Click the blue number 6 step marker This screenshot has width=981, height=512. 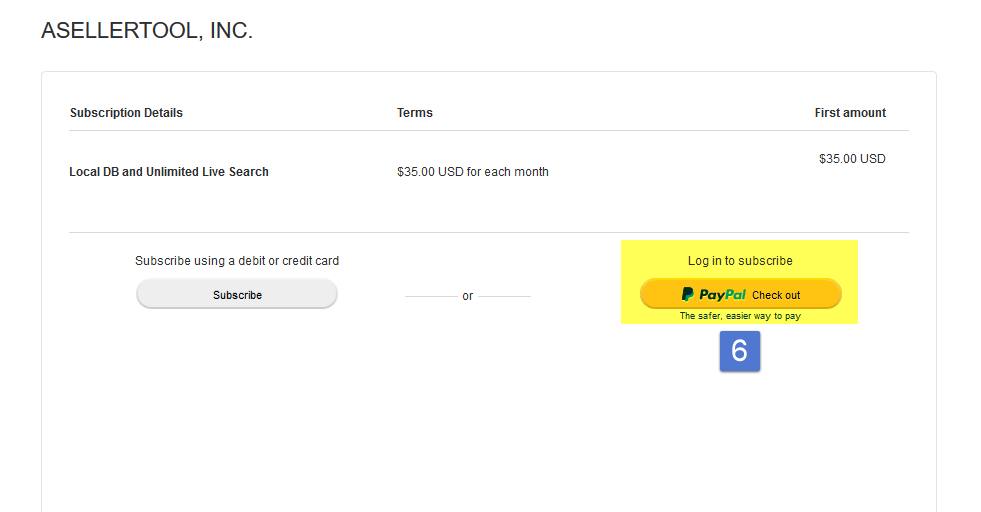(x=740, y=351)
